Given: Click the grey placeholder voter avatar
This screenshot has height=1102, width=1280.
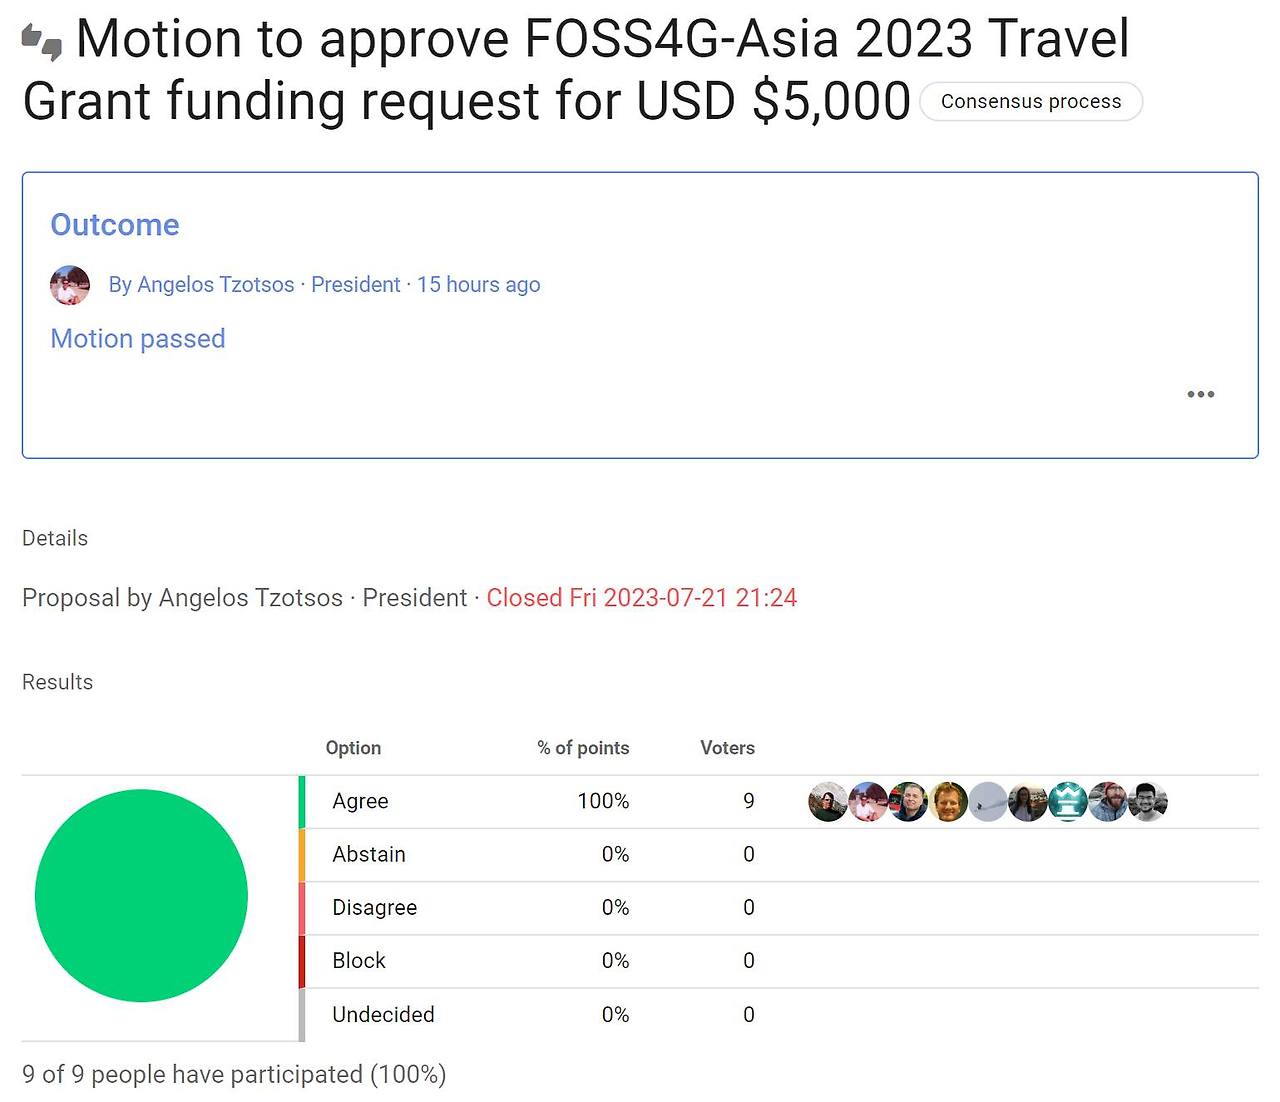Looking at the screenshot, I should point(988,801).
